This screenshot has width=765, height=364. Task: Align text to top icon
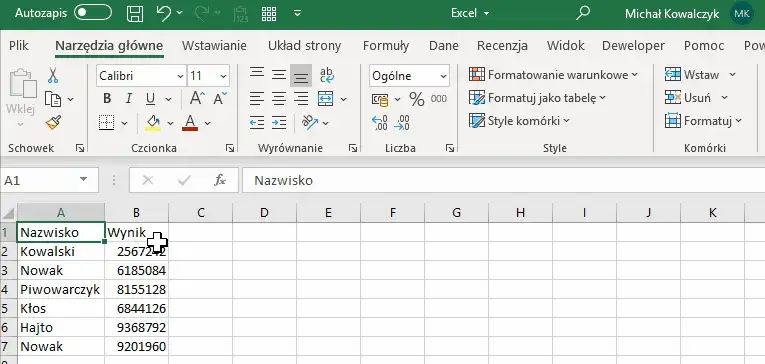point(257,75)
